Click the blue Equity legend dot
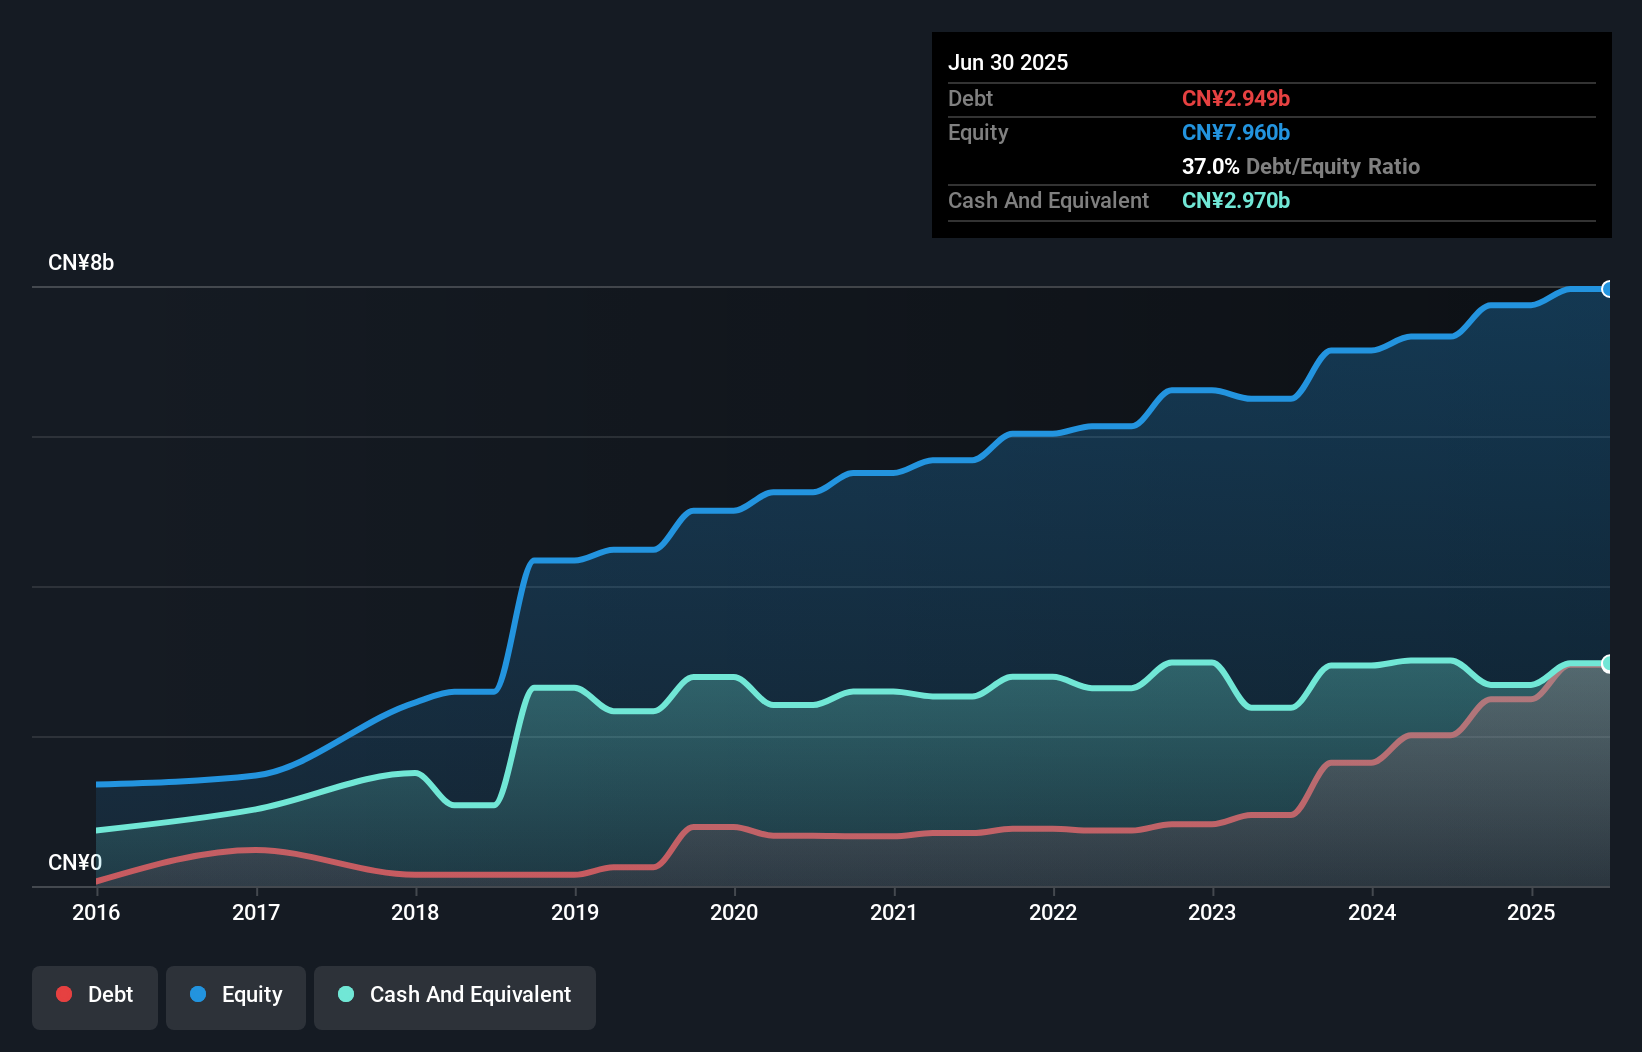The width and height of the screenshot is (1642, 1052). point(198,994)
